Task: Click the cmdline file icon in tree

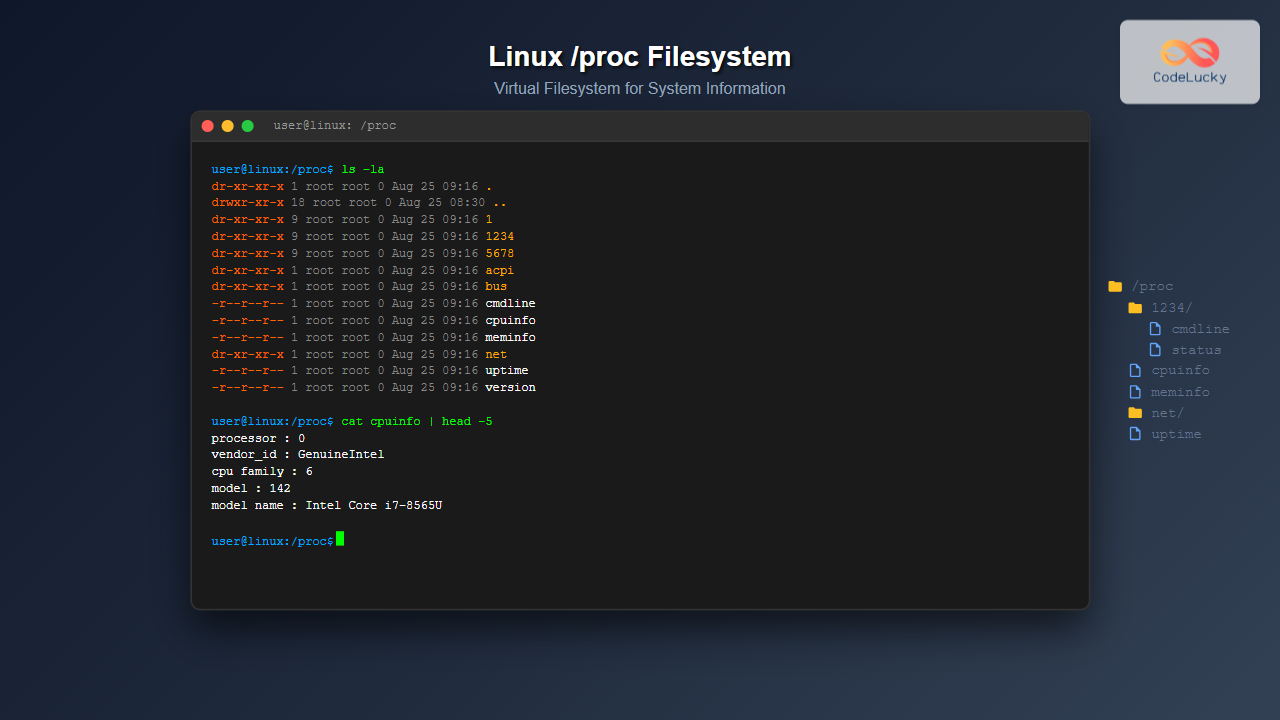Action: [1155, 329]
